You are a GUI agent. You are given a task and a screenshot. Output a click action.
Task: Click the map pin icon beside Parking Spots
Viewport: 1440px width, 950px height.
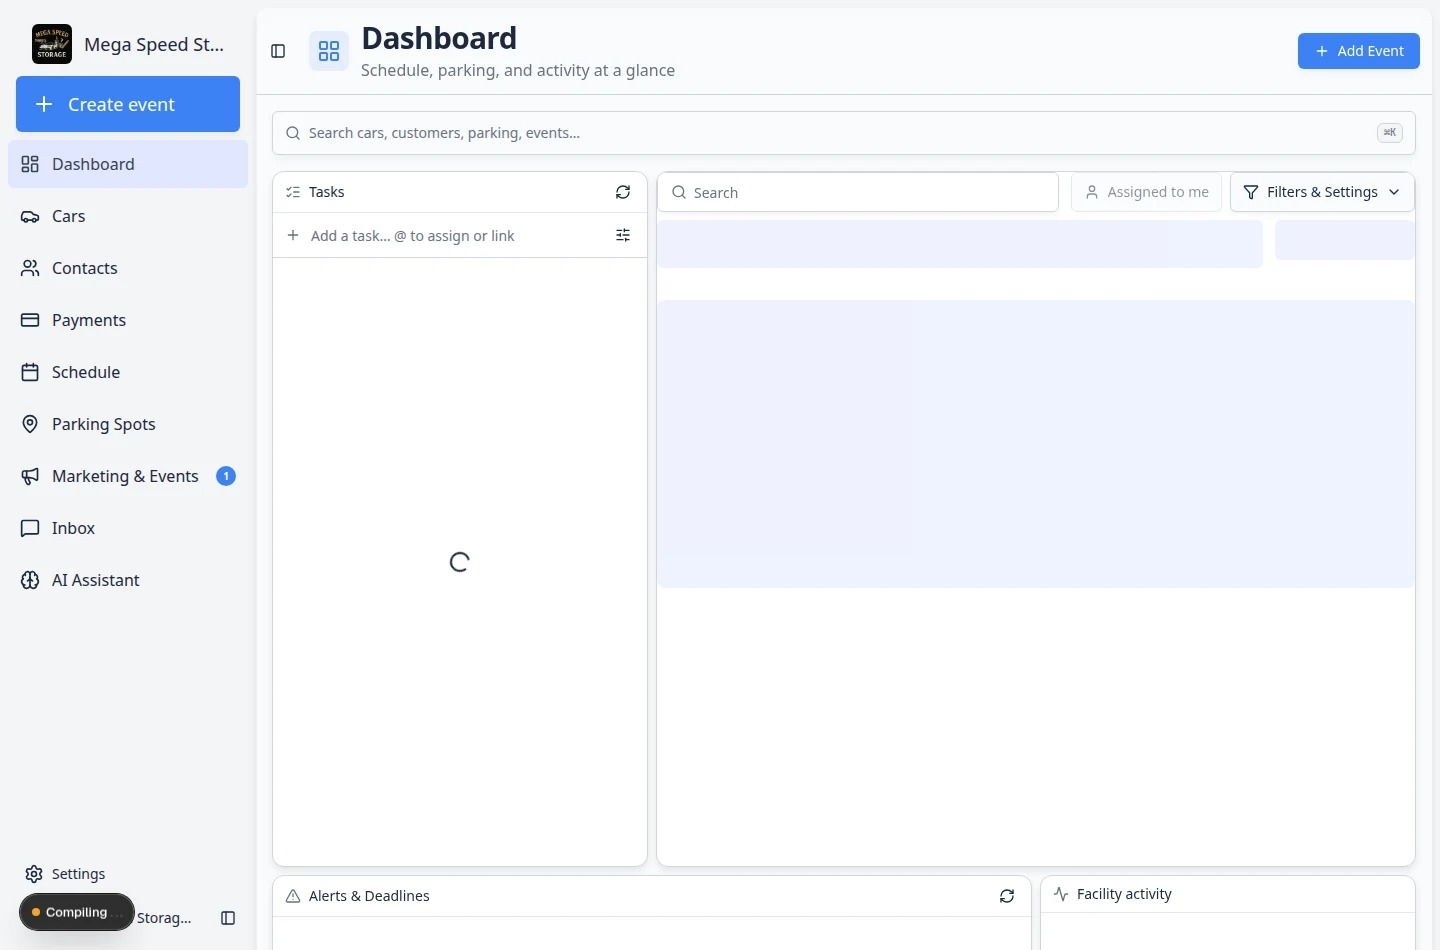[x=30, y=424]
